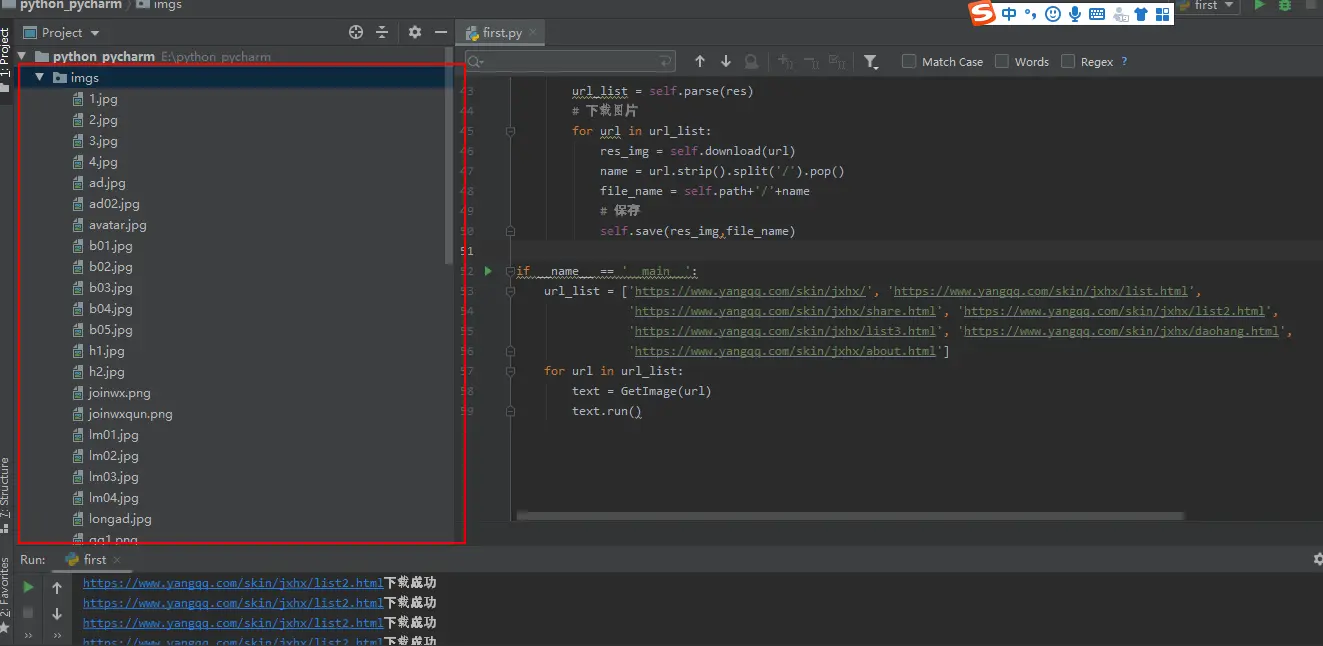Enable Match Case checkbox
1323x646 pixels.
(909, 61)
